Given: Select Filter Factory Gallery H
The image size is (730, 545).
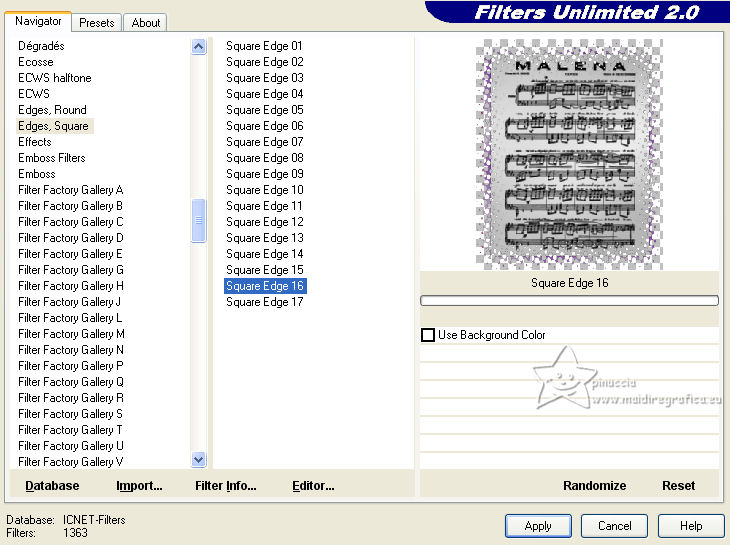Looking at the screenshot, I should coord(70,286).
